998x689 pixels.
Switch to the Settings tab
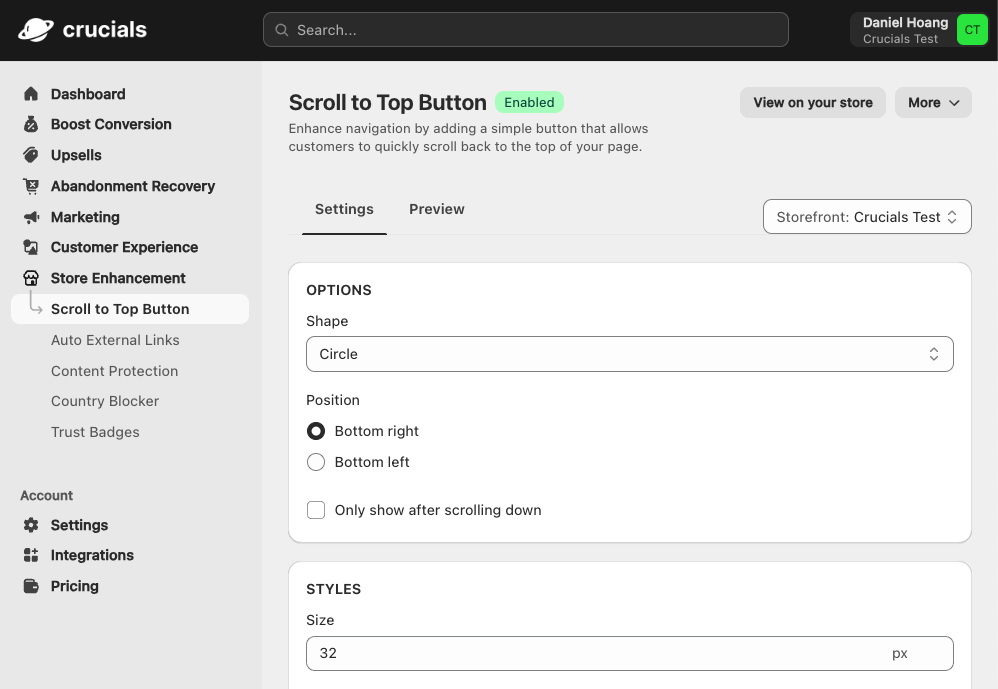344,209
